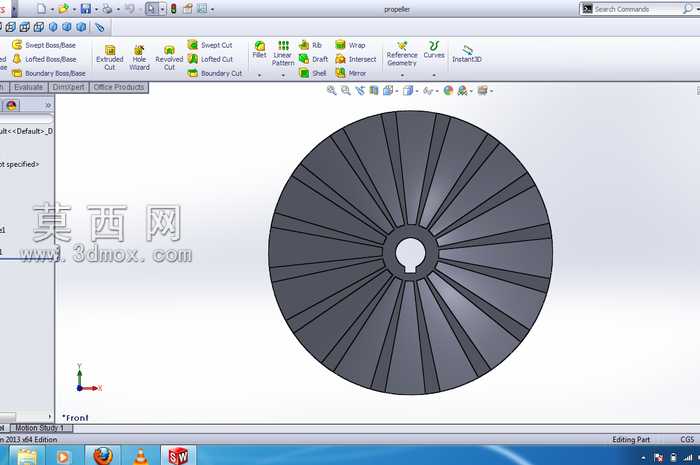Click the propeller keyway hub hole
Screen dimensions: 700x465
pyautogui.click(x=411, y=253)
